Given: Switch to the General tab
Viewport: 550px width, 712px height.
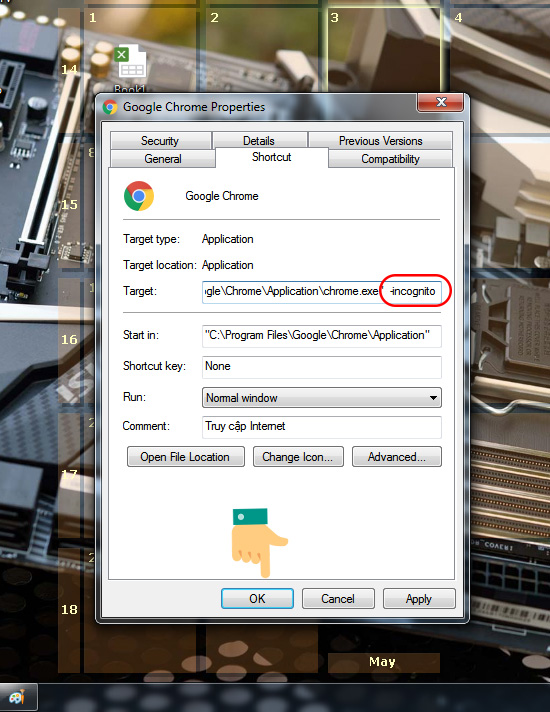Looking at the screenshot, I should pyautogui.click(x=163, y=159).
